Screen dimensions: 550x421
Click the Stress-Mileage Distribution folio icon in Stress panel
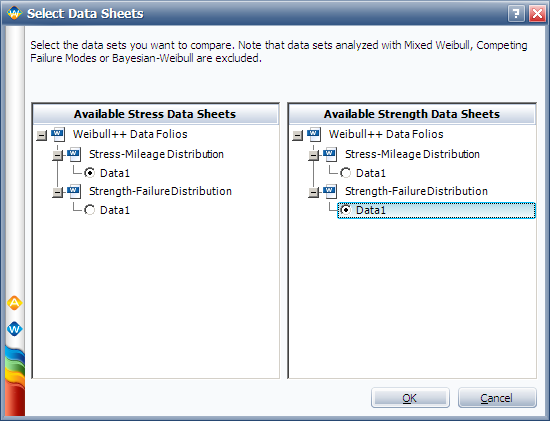[x=74, y=154]
